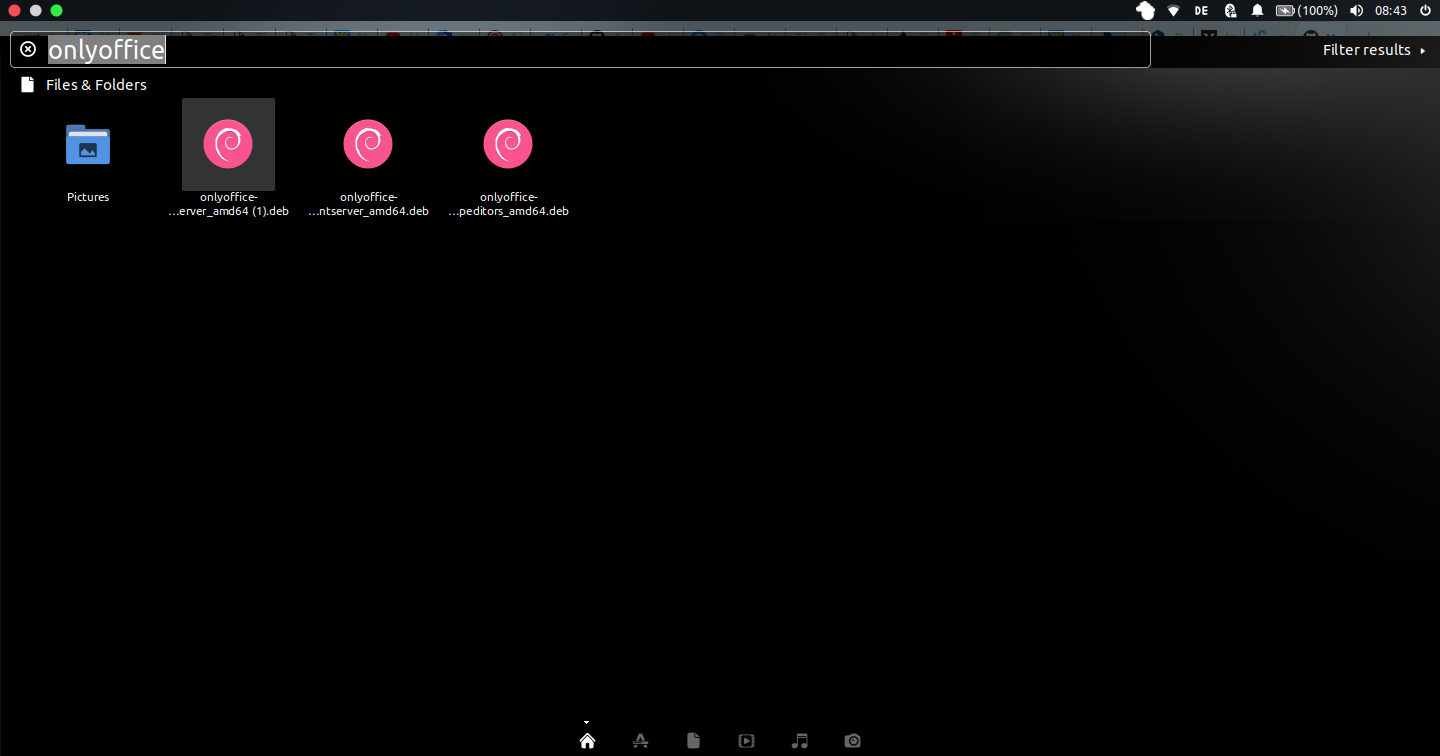This screenshot has width=1440, height=756.
Task: Open the Bluetooth indicator
Action: pos(1229,11)
